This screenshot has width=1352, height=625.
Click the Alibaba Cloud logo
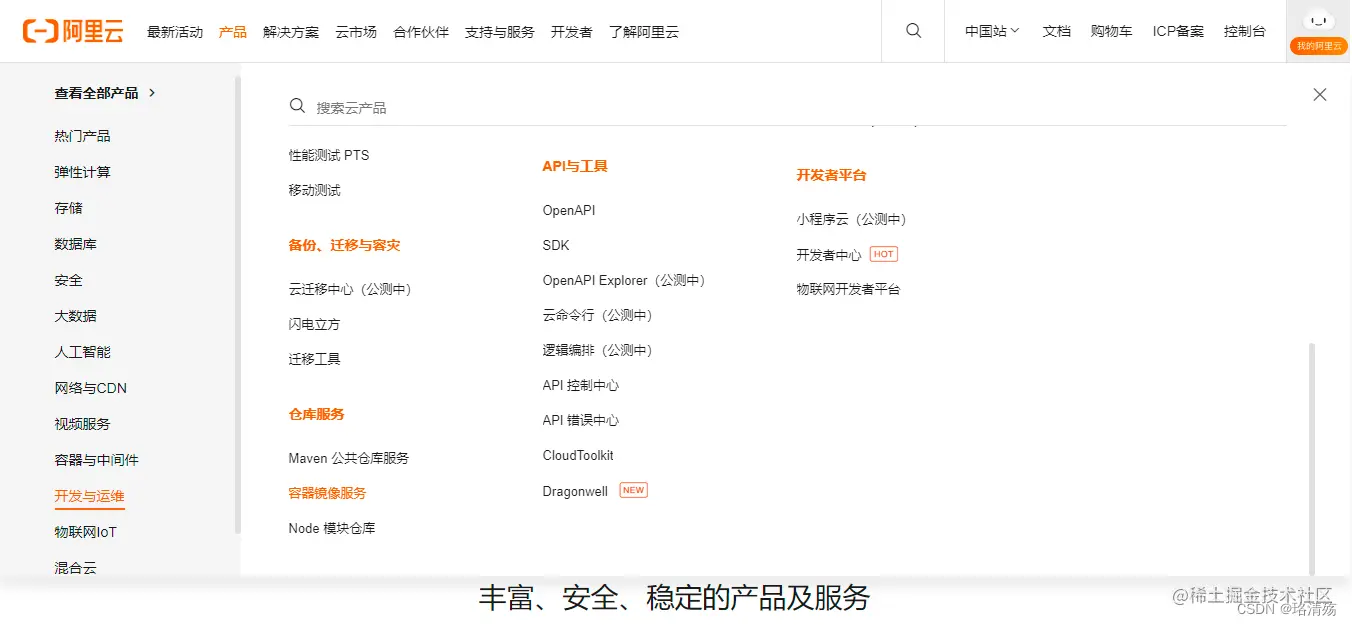73,31
